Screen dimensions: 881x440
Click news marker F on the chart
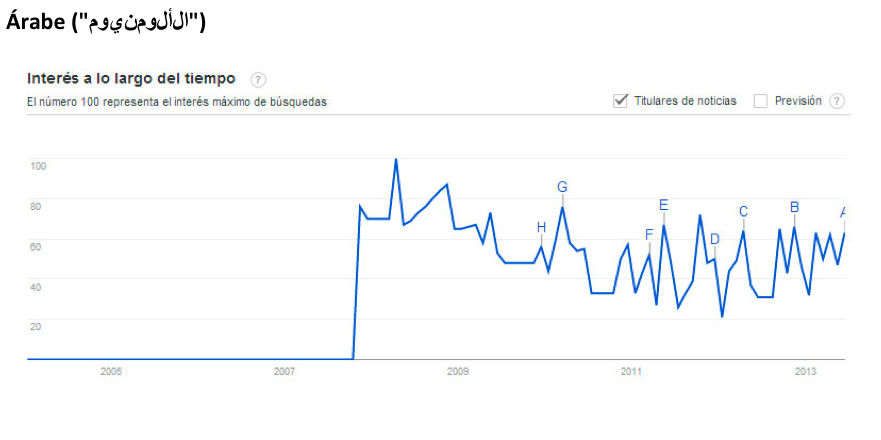point(649,235)
